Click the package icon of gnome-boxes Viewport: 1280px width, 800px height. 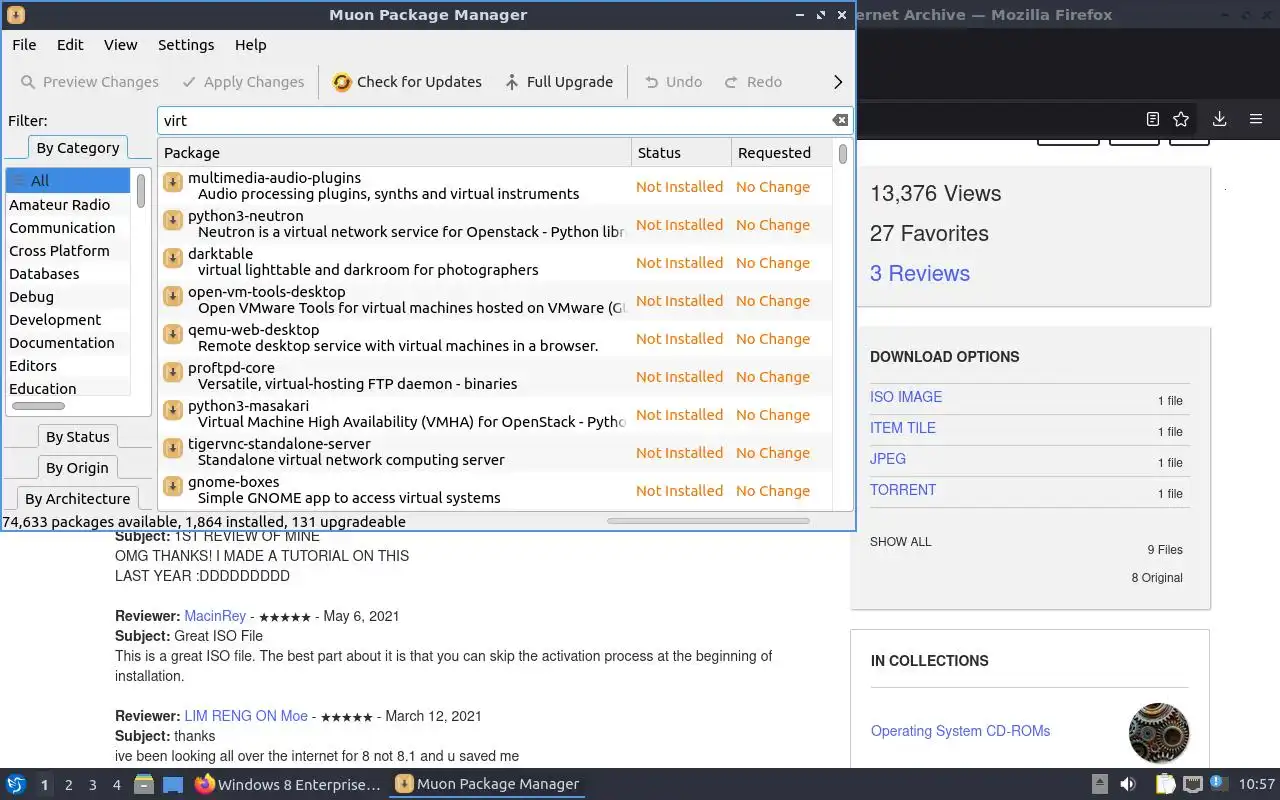(x=172, y=486)
